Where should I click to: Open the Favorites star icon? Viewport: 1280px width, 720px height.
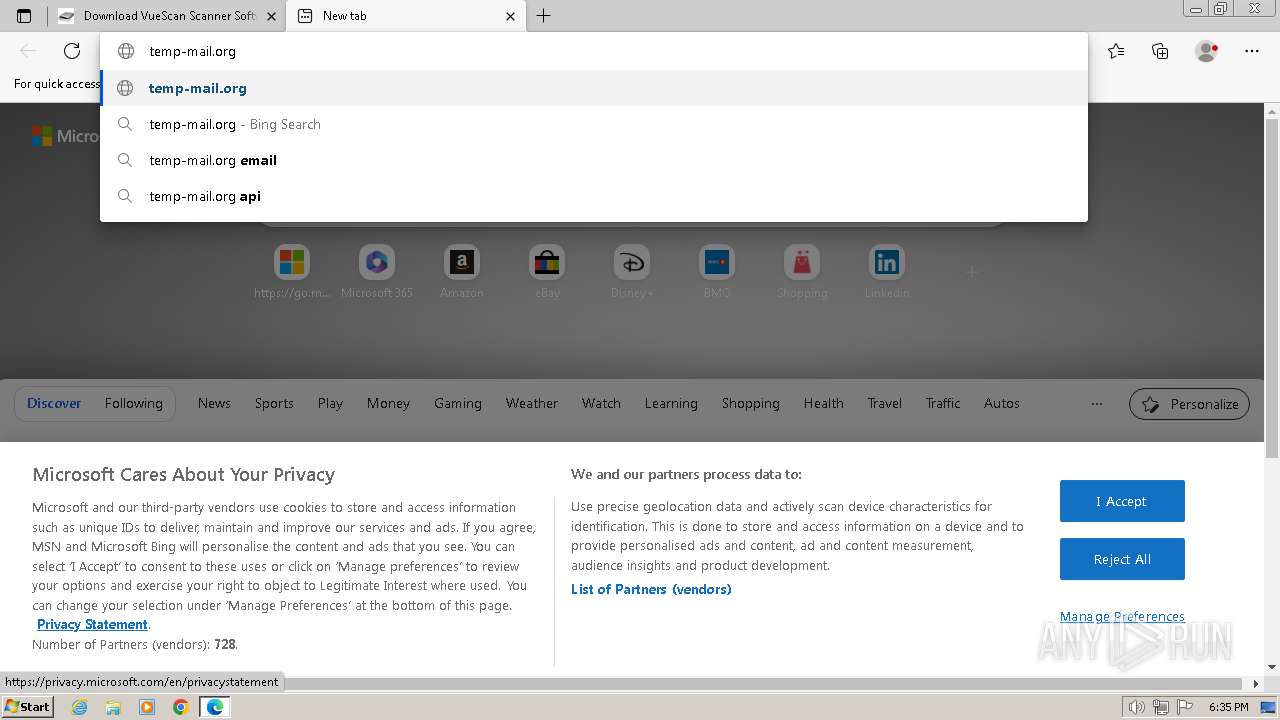click(x=1116, y=51)
